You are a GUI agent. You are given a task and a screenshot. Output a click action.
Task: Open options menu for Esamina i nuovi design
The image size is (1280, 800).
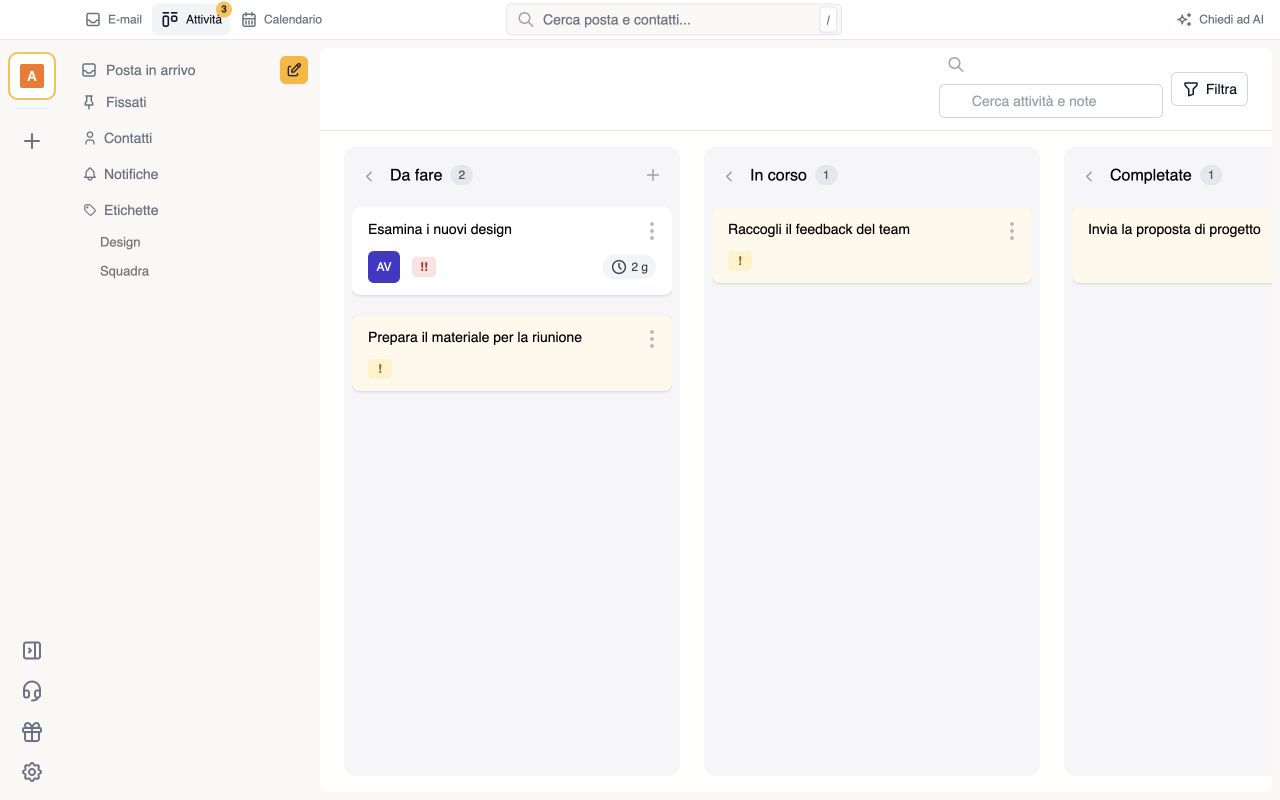(x=652, y=231)
